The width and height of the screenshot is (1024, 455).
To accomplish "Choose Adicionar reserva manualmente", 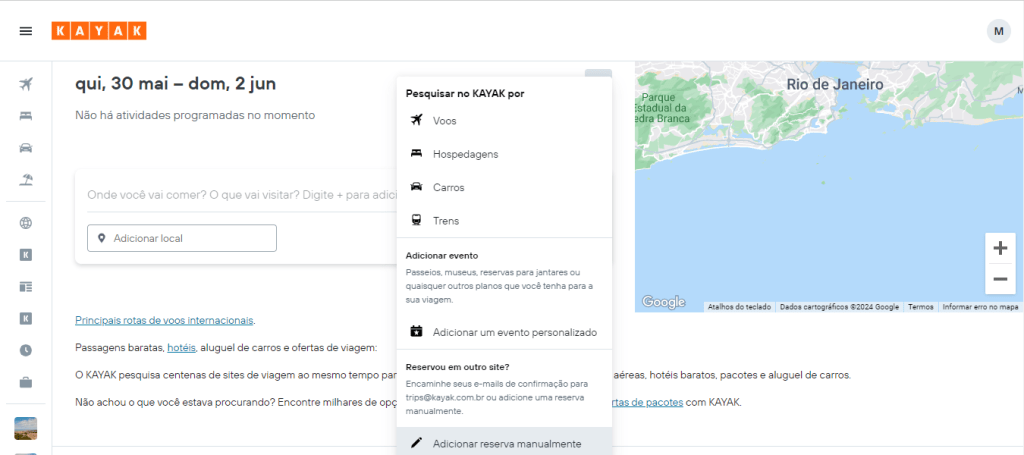I will 504,443.
